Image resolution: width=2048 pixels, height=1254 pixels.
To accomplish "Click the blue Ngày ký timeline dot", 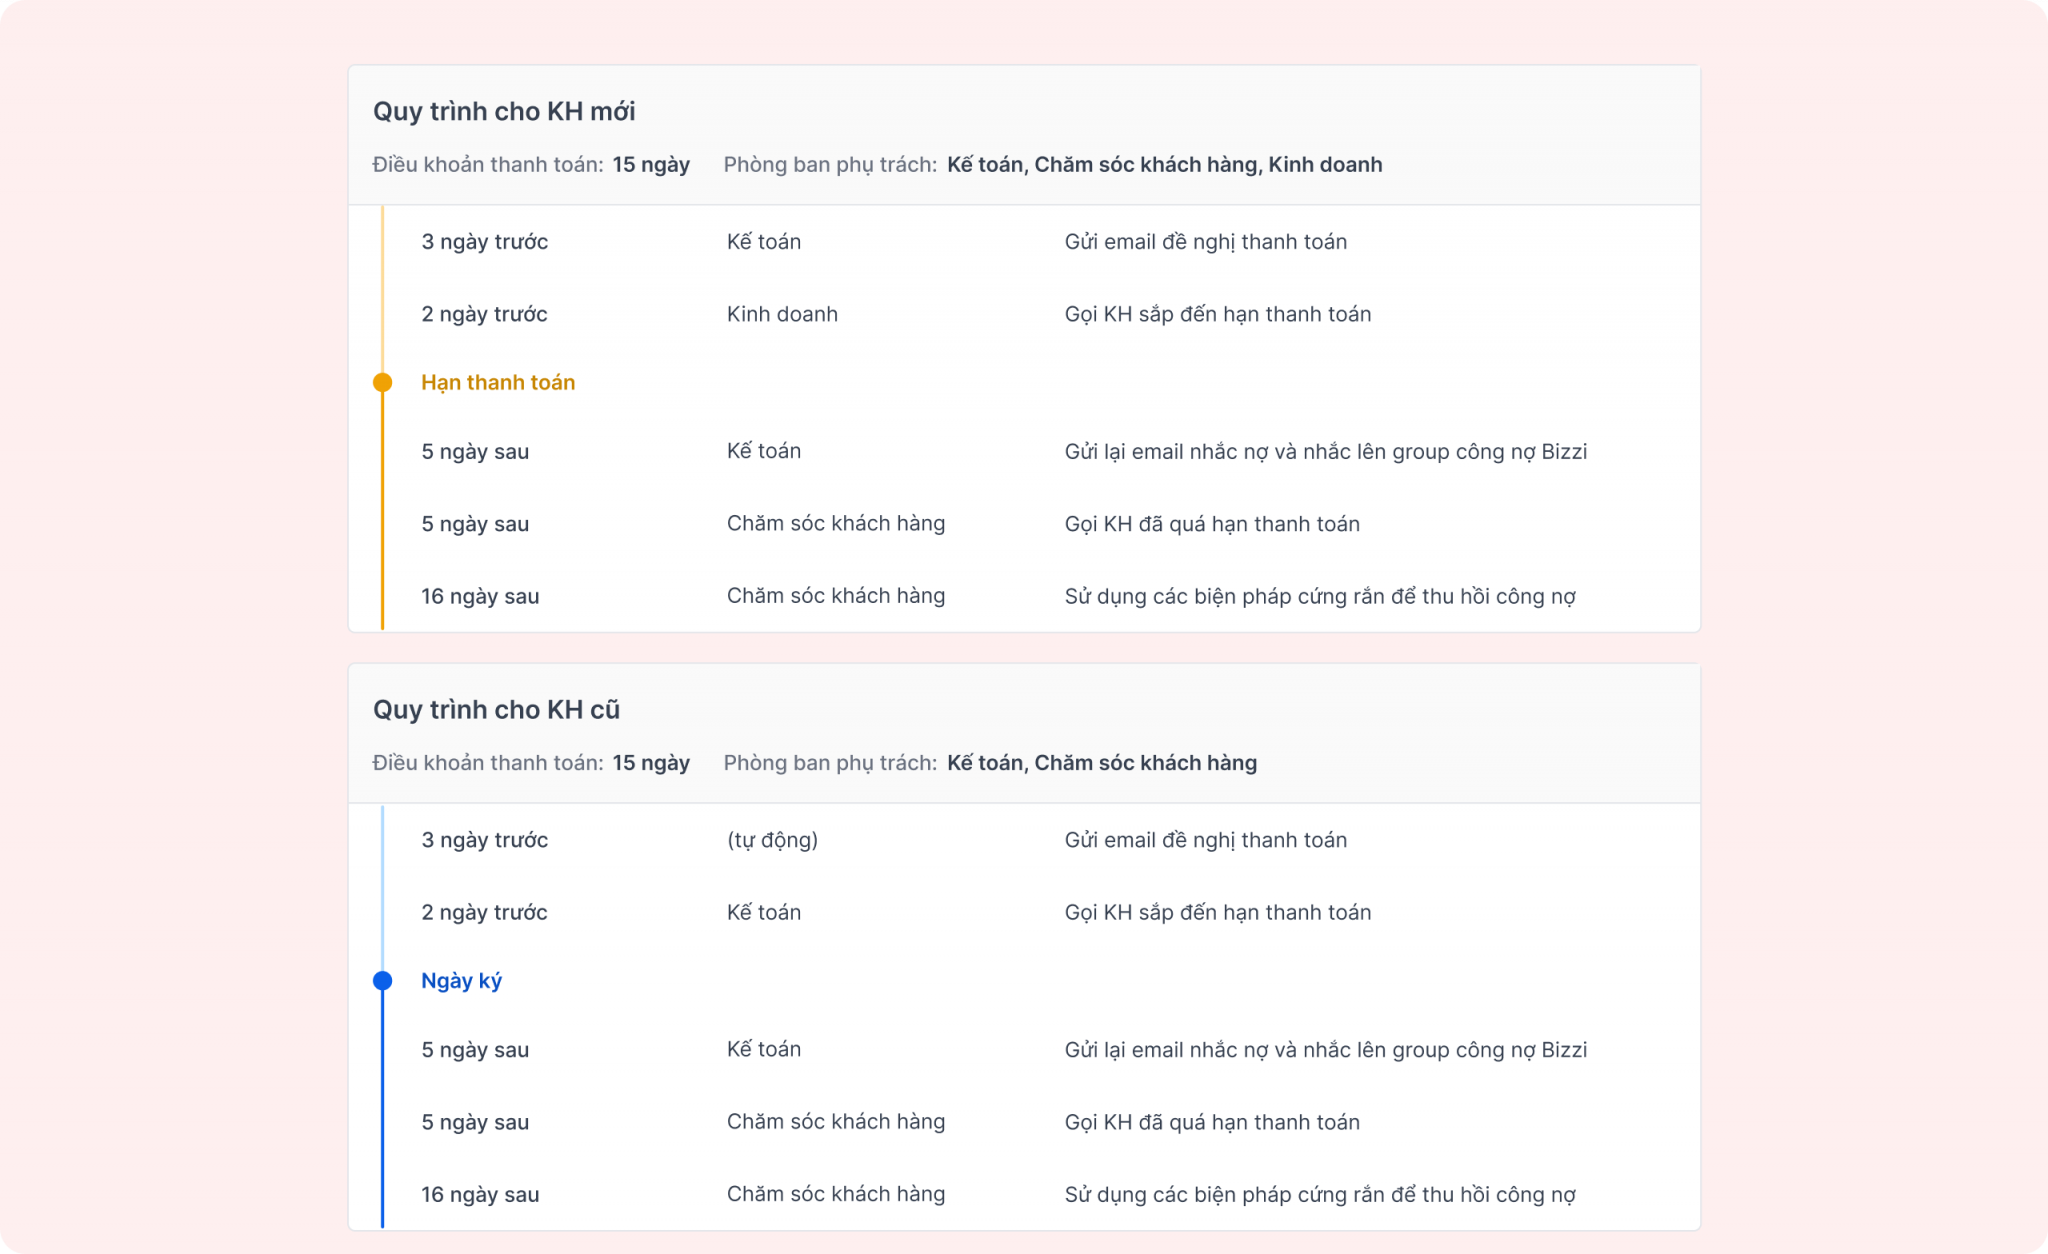I will (x=382, y=980).
